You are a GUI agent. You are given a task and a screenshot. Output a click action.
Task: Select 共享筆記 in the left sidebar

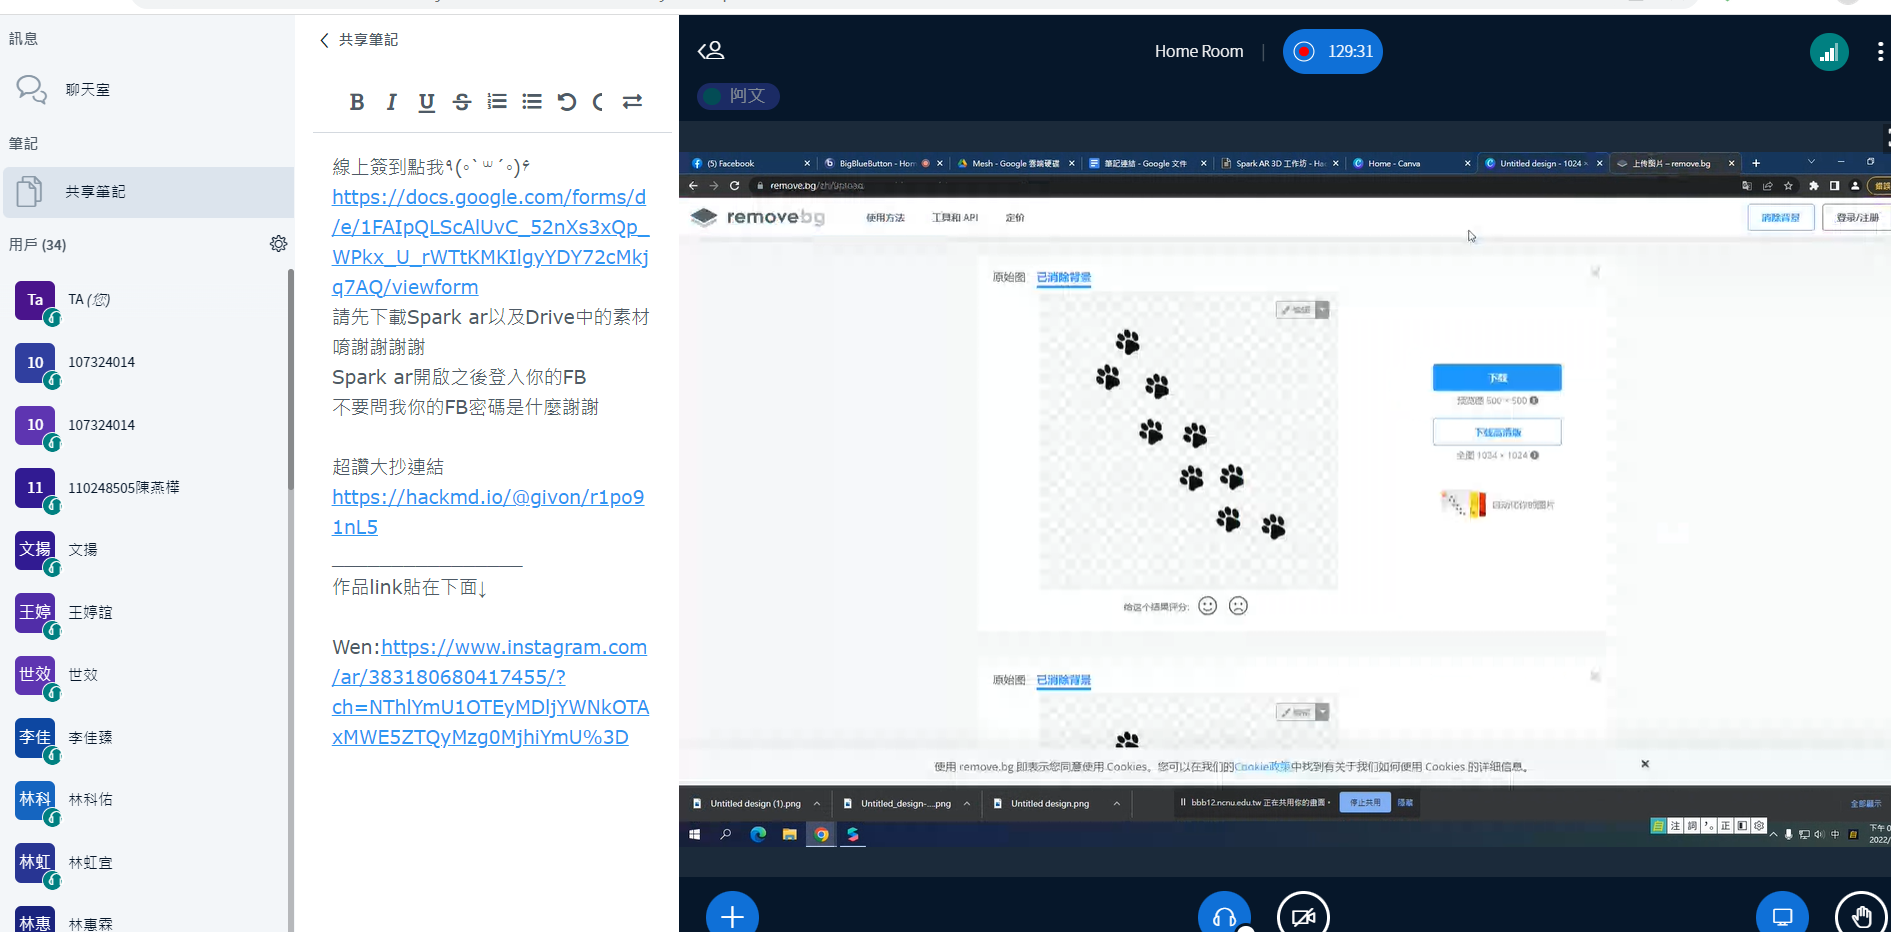click(95, 192)
